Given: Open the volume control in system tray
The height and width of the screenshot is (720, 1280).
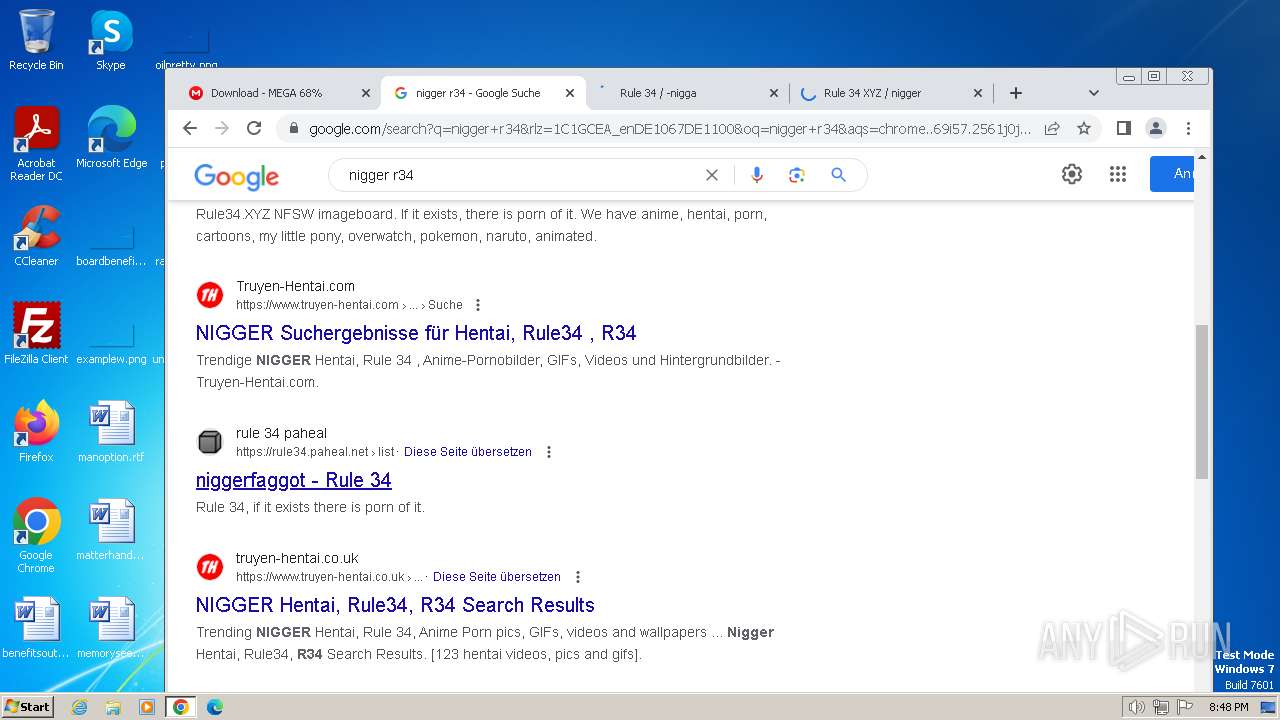Looking at the screenshot, I should (x=1136, y=707).
